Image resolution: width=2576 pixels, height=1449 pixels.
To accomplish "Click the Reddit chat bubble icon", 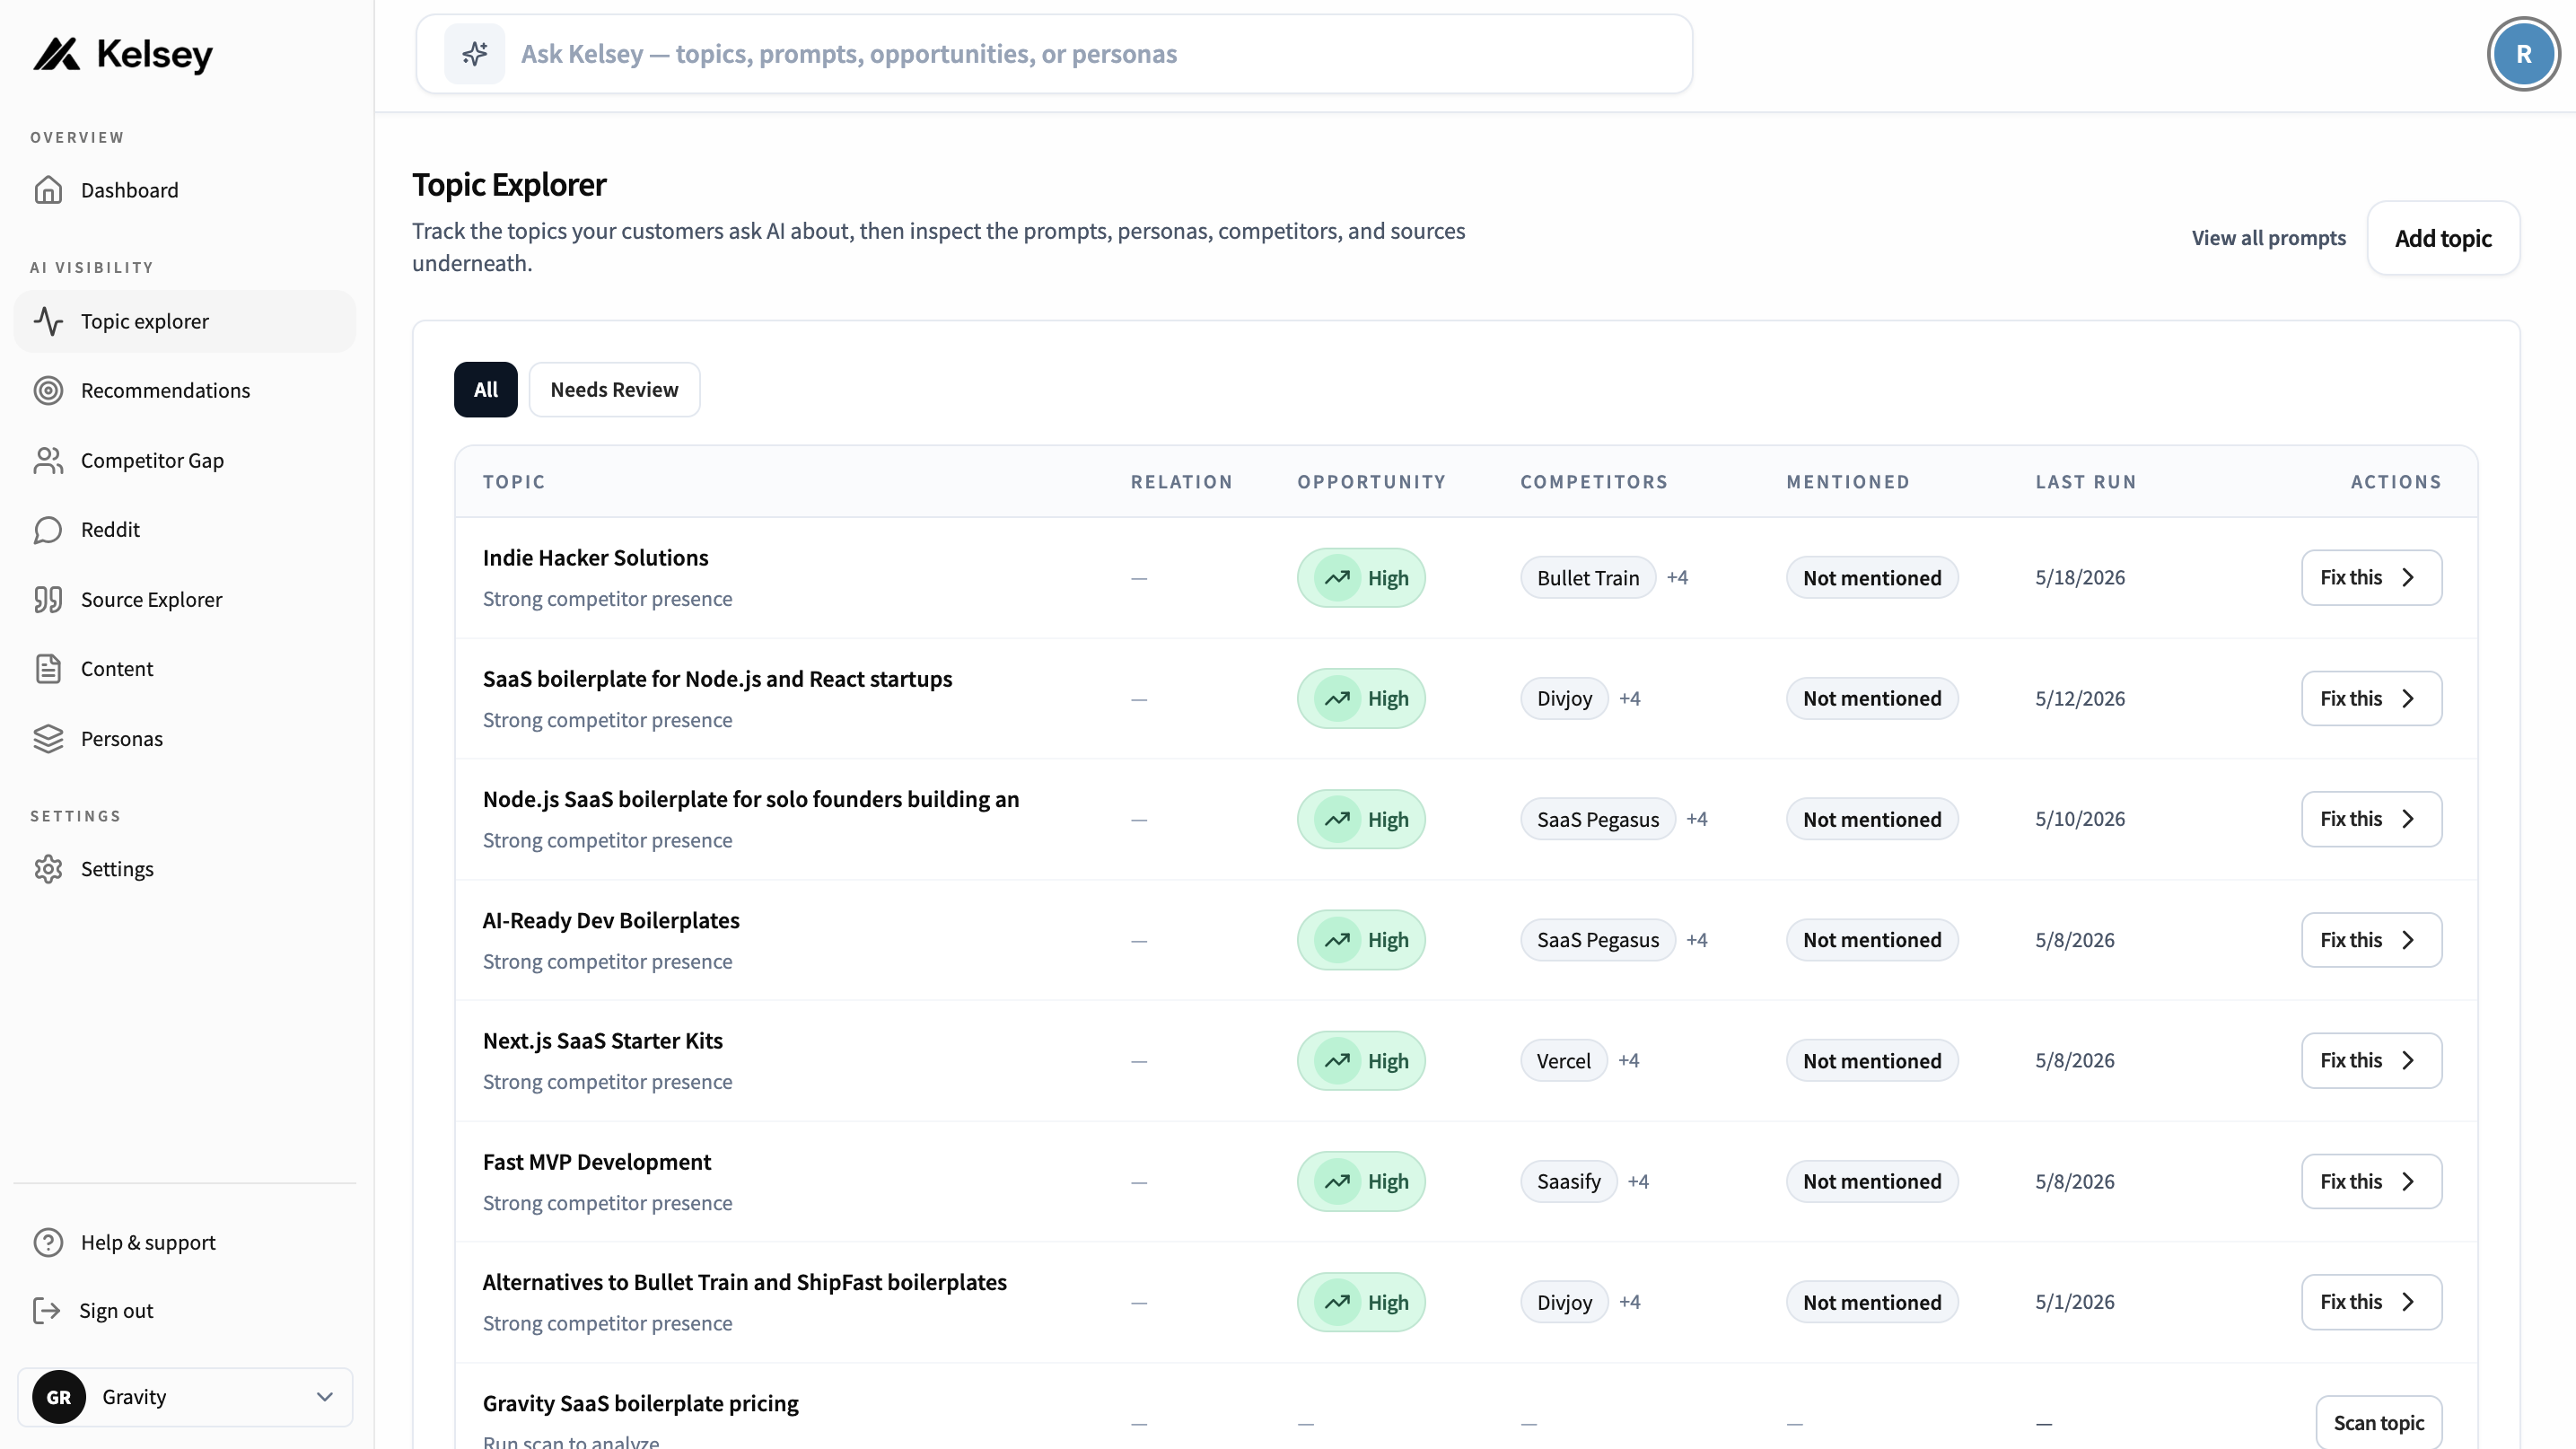I will pyautogui.click(x=48, y=529).
